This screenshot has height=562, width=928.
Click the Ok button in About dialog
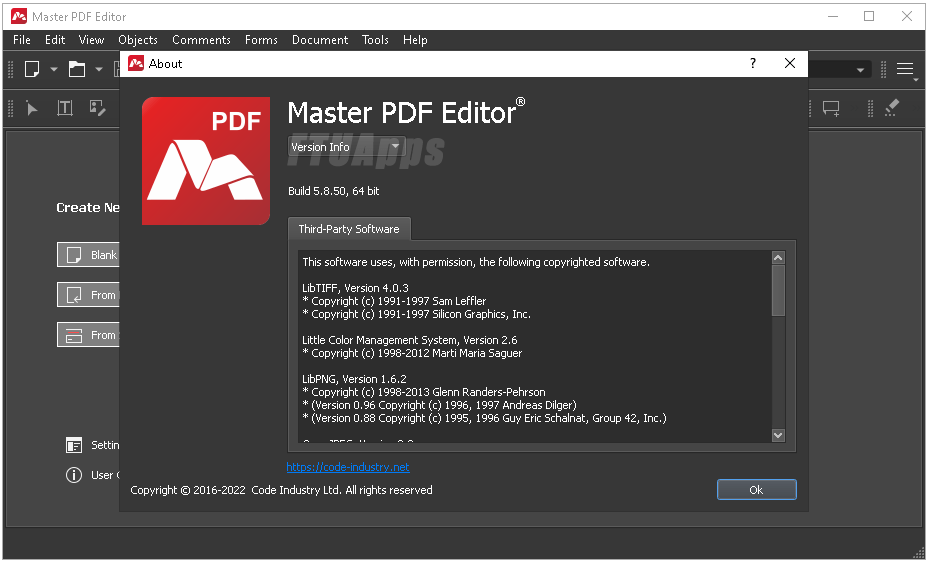(756, 490)
